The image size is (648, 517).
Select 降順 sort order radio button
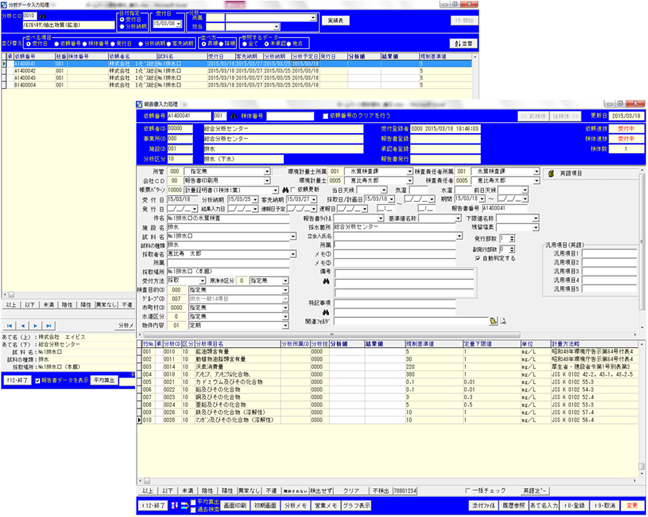[221, 43]
